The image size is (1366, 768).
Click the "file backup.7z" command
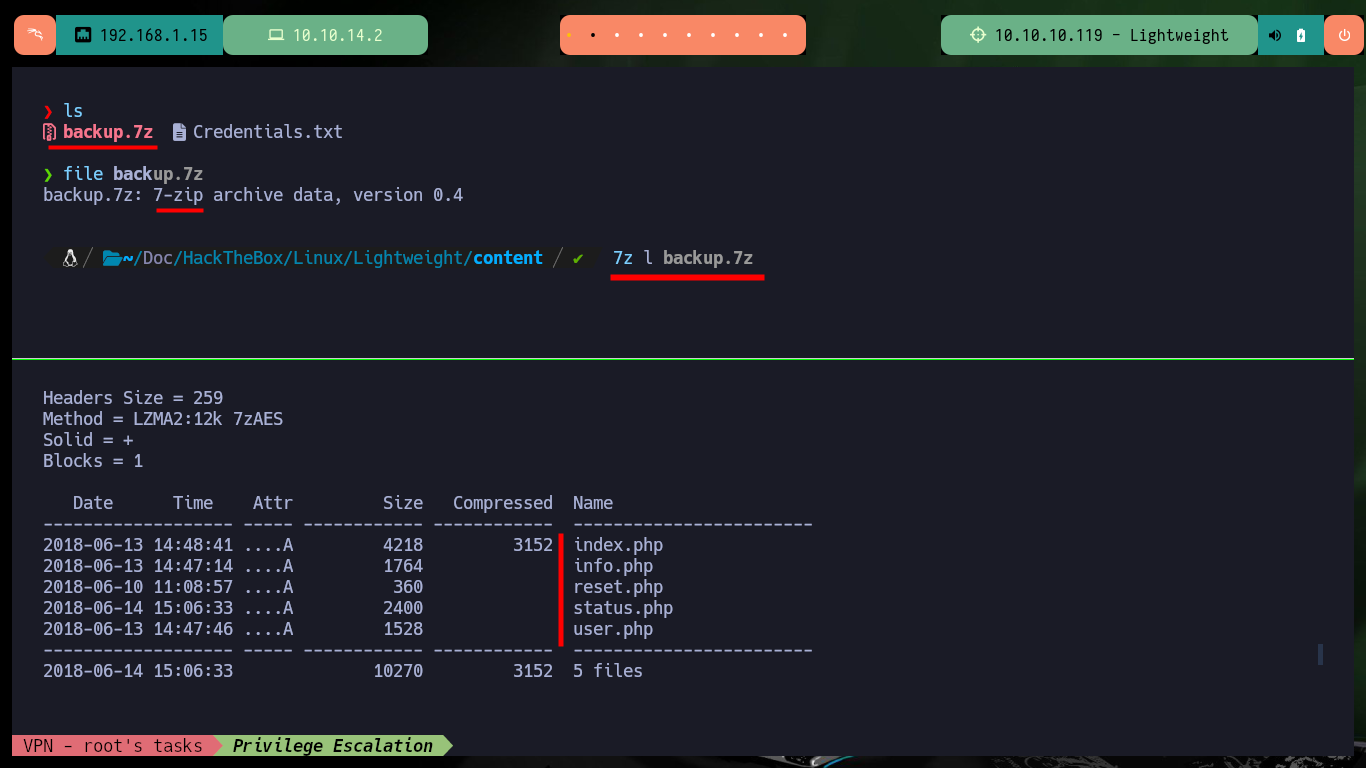133,174
